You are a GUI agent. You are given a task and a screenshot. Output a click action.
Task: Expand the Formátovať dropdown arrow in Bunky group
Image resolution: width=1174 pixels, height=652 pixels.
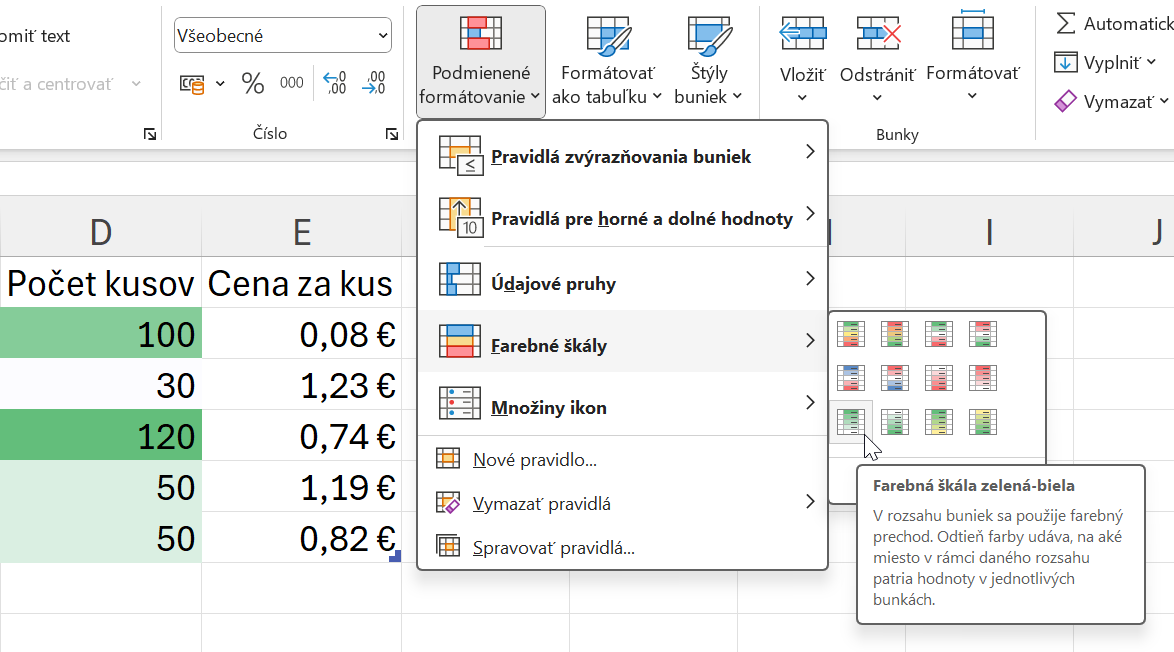972,97
